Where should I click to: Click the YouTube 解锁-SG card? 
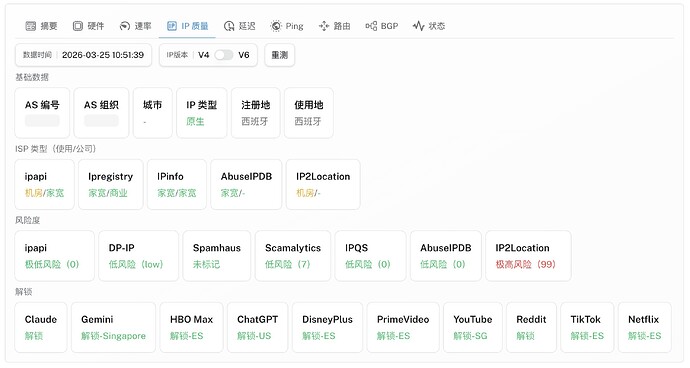(x=473, y=327)
